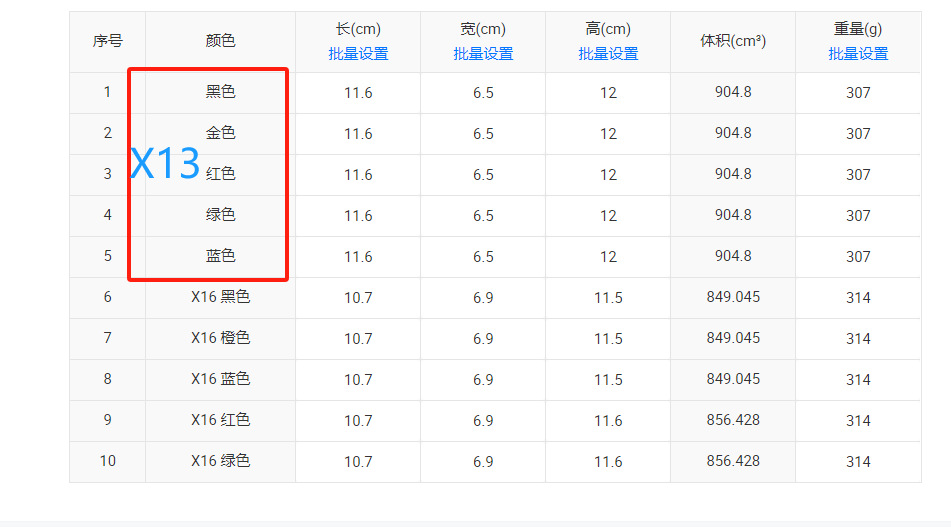951x527 pixels.
Task: Click width value 6.5 in row 2
Action: pyautogui.click(x=483, y=133)
